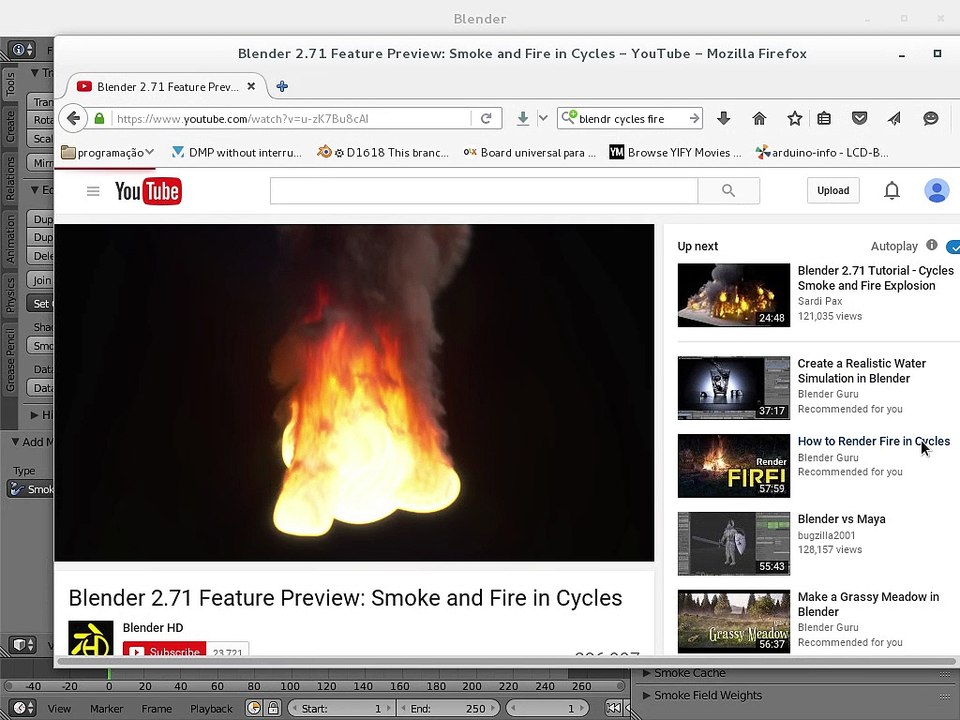Image resolution: width=960 pixels, height=720 pixels.
Task: Open DMP without interru... bookmark
Action: pos(237,152)
